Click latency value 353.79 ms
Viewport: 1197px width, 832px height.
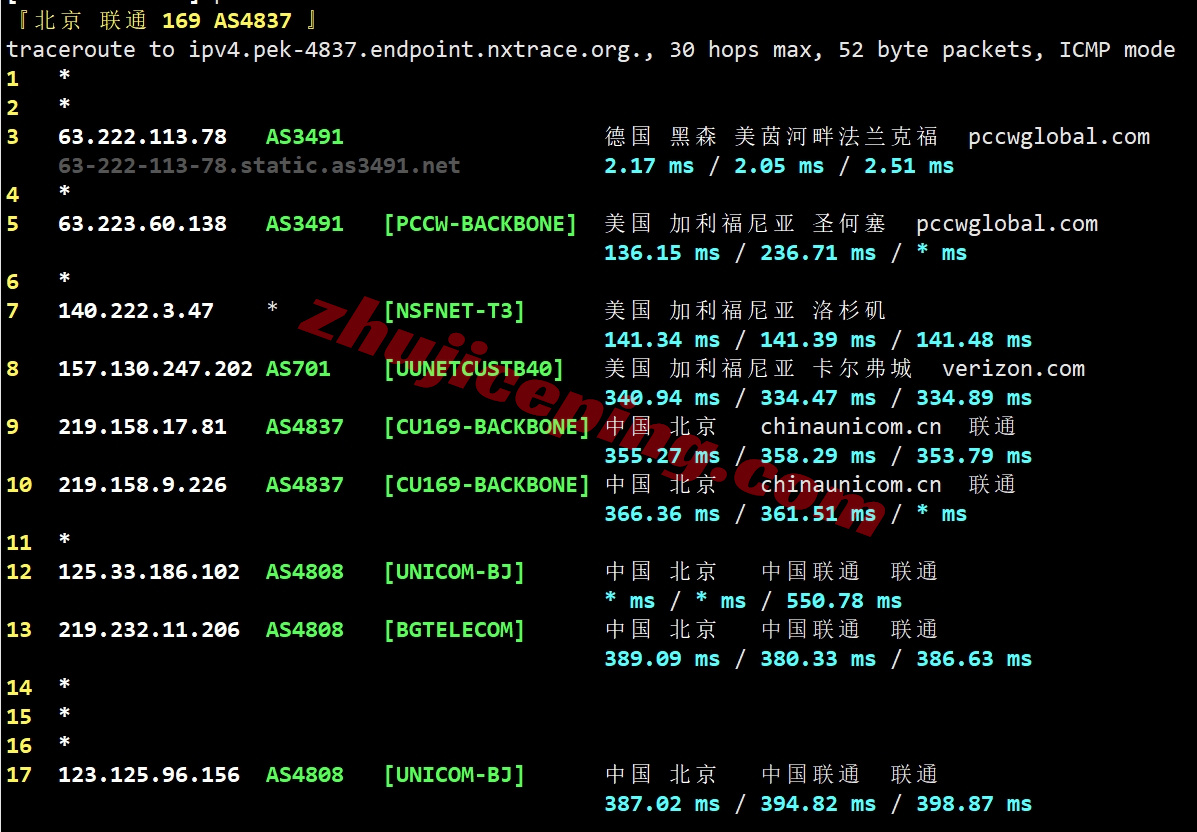[974, 456]
